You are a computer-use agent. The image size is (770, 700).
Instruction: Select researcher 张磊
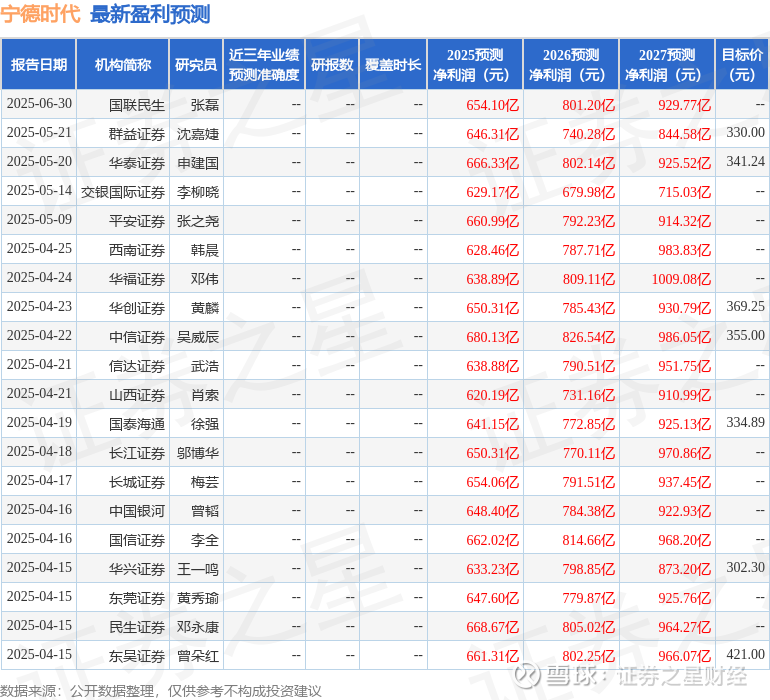204,105
